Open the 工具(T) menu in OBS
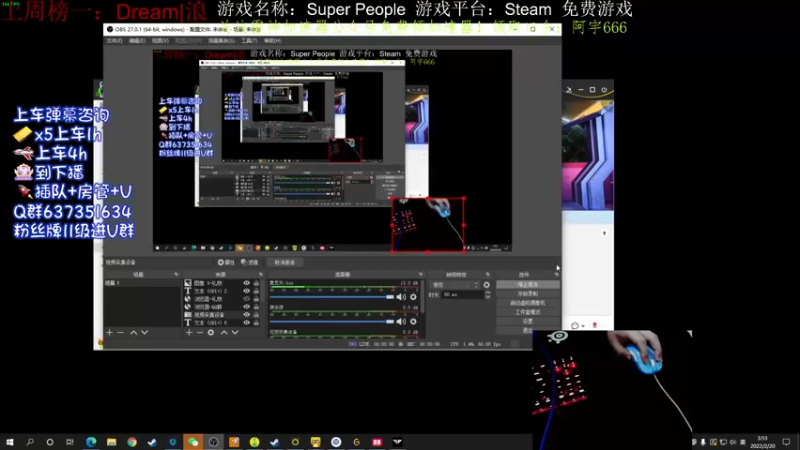The width and height of the screenshot is (800, 450). pyautogui.click(x=249, y=41)
